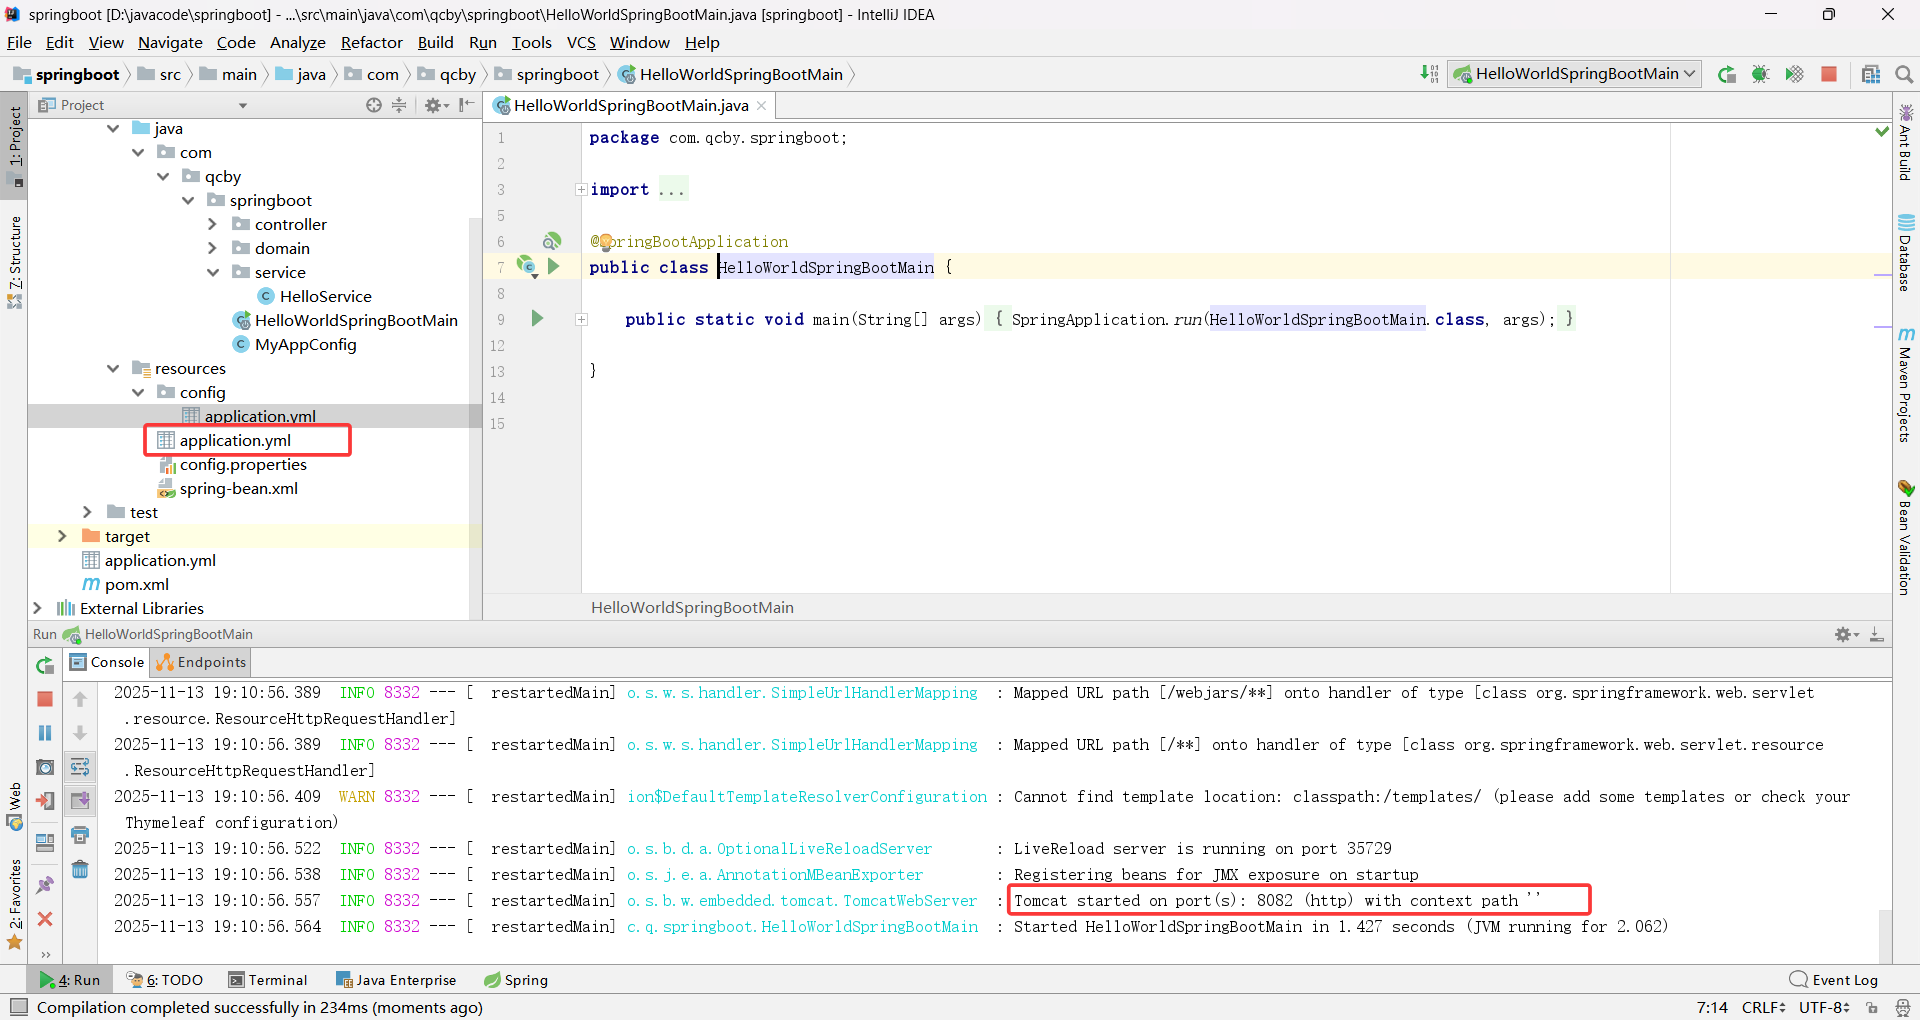
Task: Toggle the Database side panel
Action: (1906, 253)
